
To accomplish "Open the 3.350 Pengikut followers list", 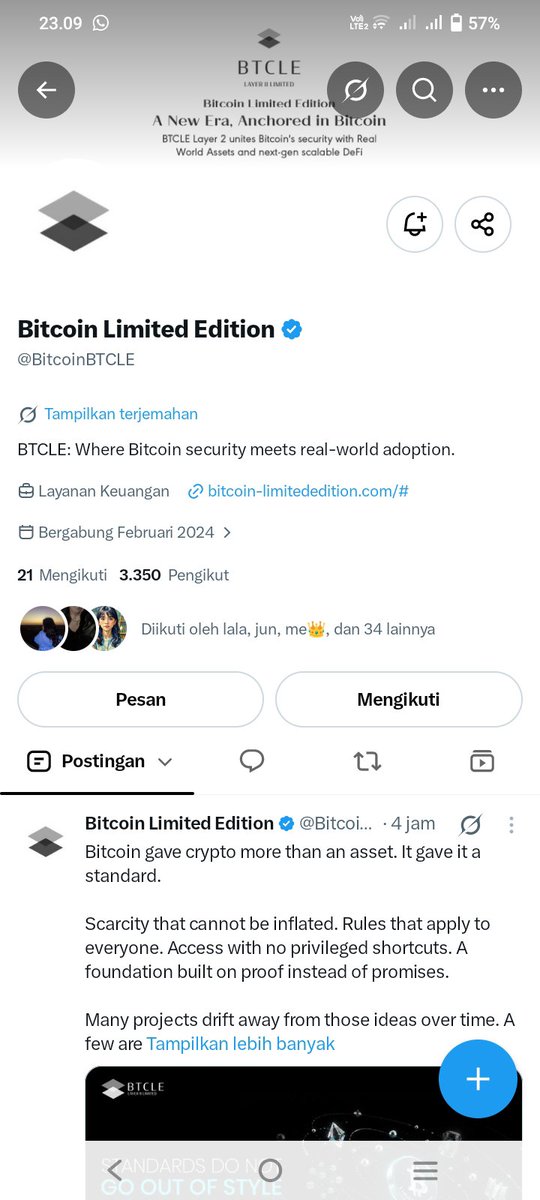I will click(174, 575).
